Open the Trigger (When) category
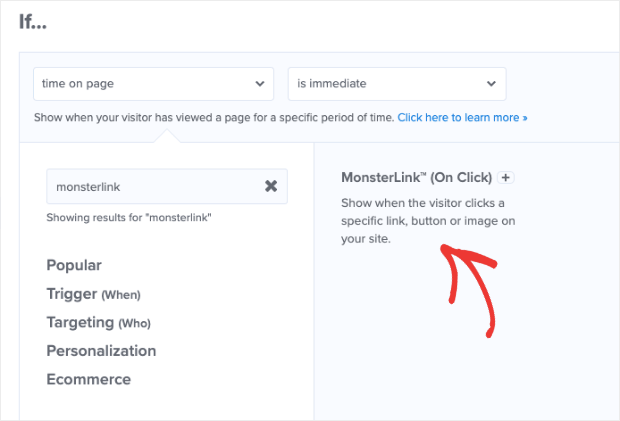620x421 pixels. (93, 294)
